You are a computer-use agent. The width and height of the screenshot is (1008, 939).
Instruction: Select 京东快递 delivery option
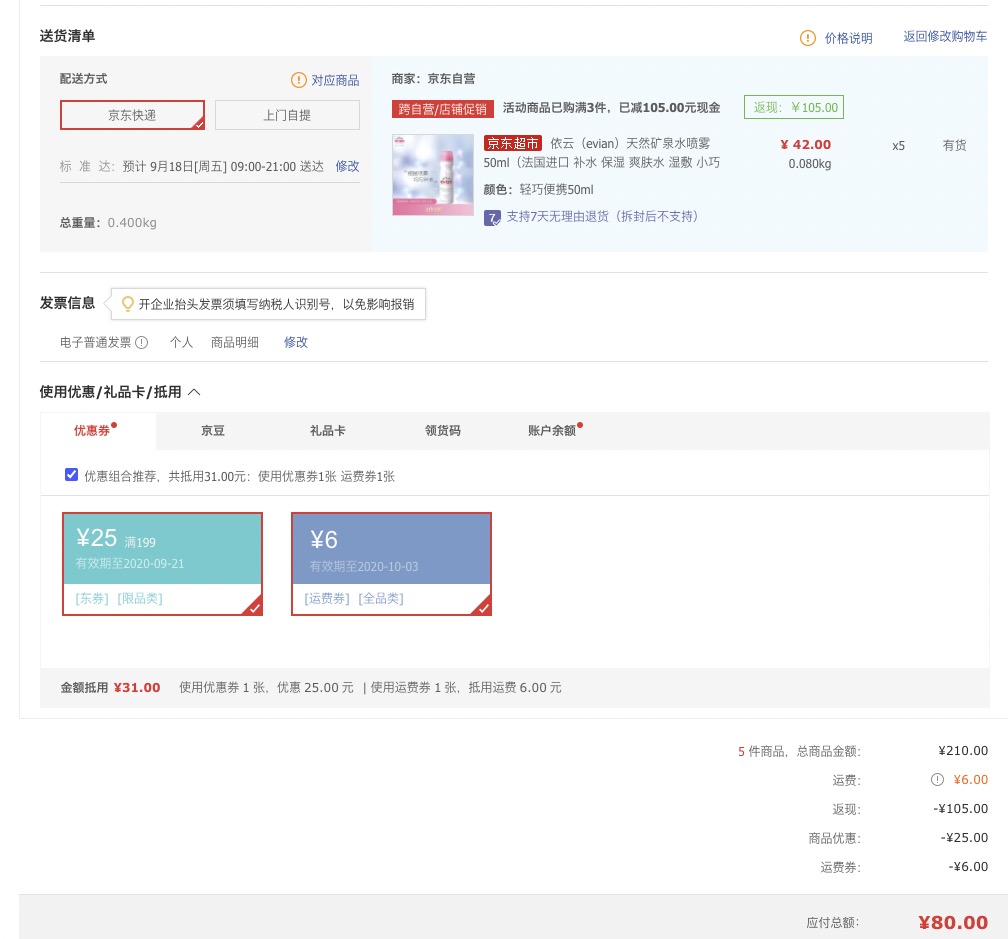tap(132, 115)
